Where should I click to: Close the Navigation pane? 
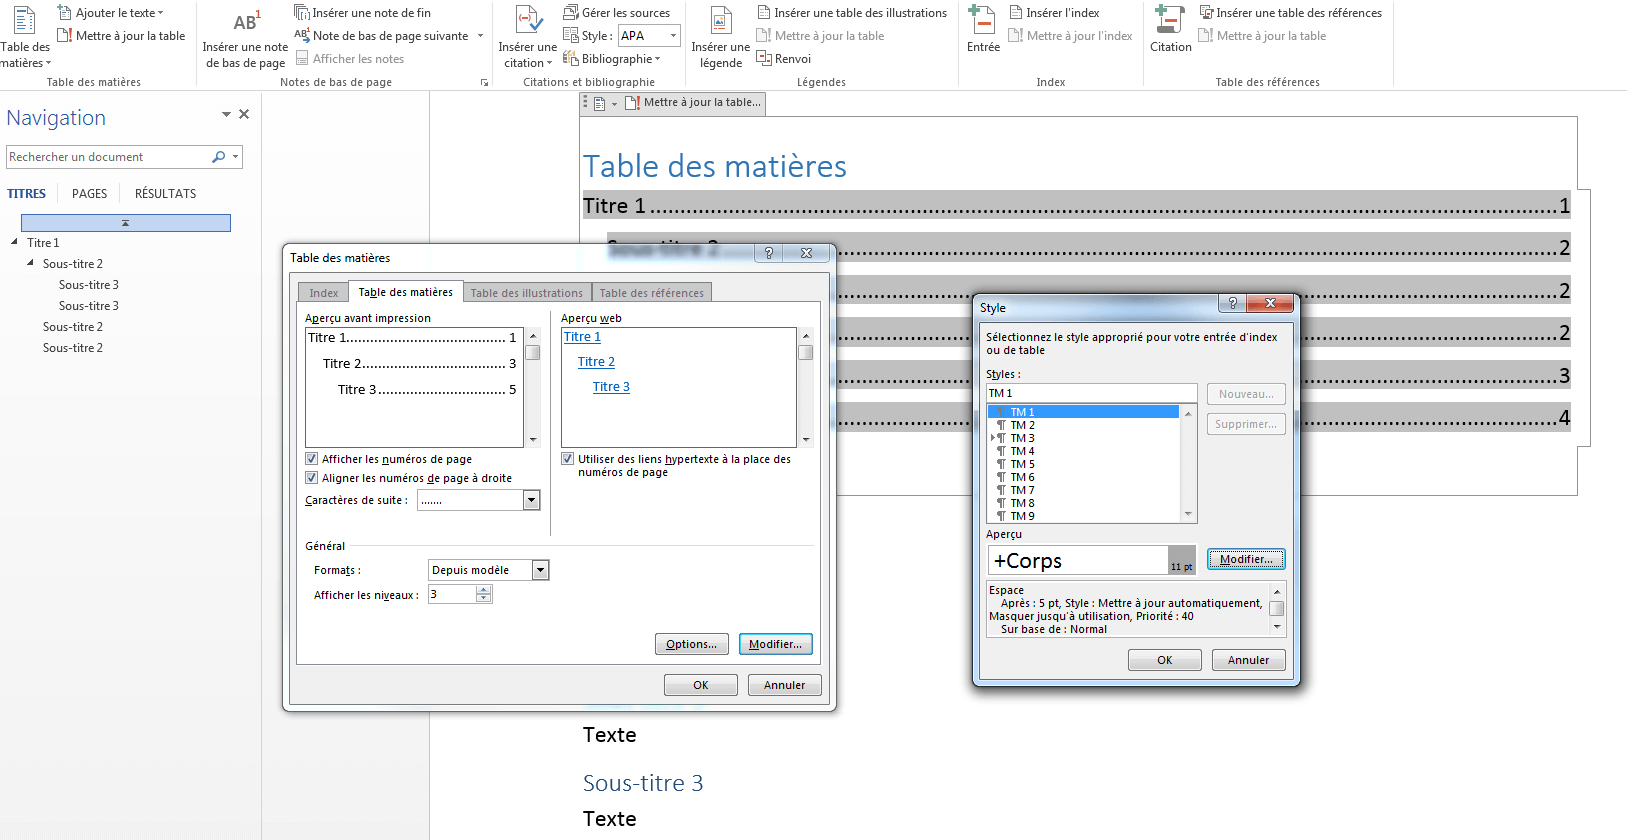click(x=244, y=115)
